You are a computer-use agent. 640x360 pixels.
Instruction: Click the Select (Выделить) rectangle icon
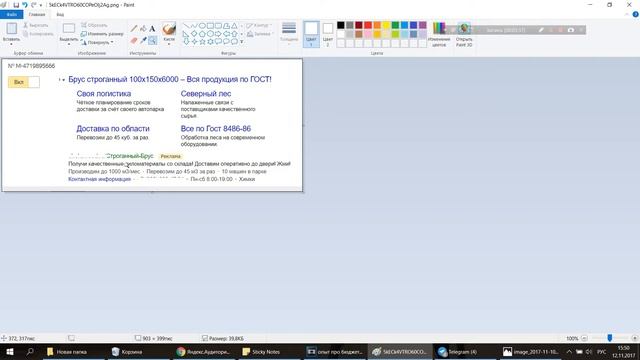point(69,28)
